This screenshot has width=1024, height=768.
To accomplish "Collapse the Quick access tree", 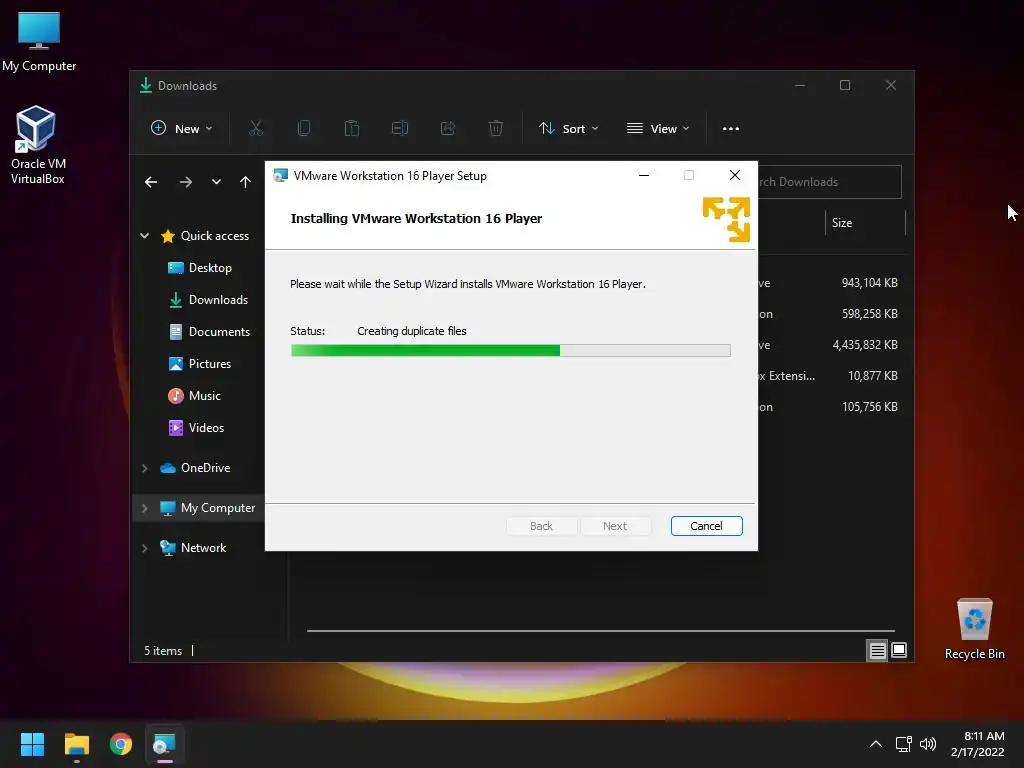I will coord(144,236).
